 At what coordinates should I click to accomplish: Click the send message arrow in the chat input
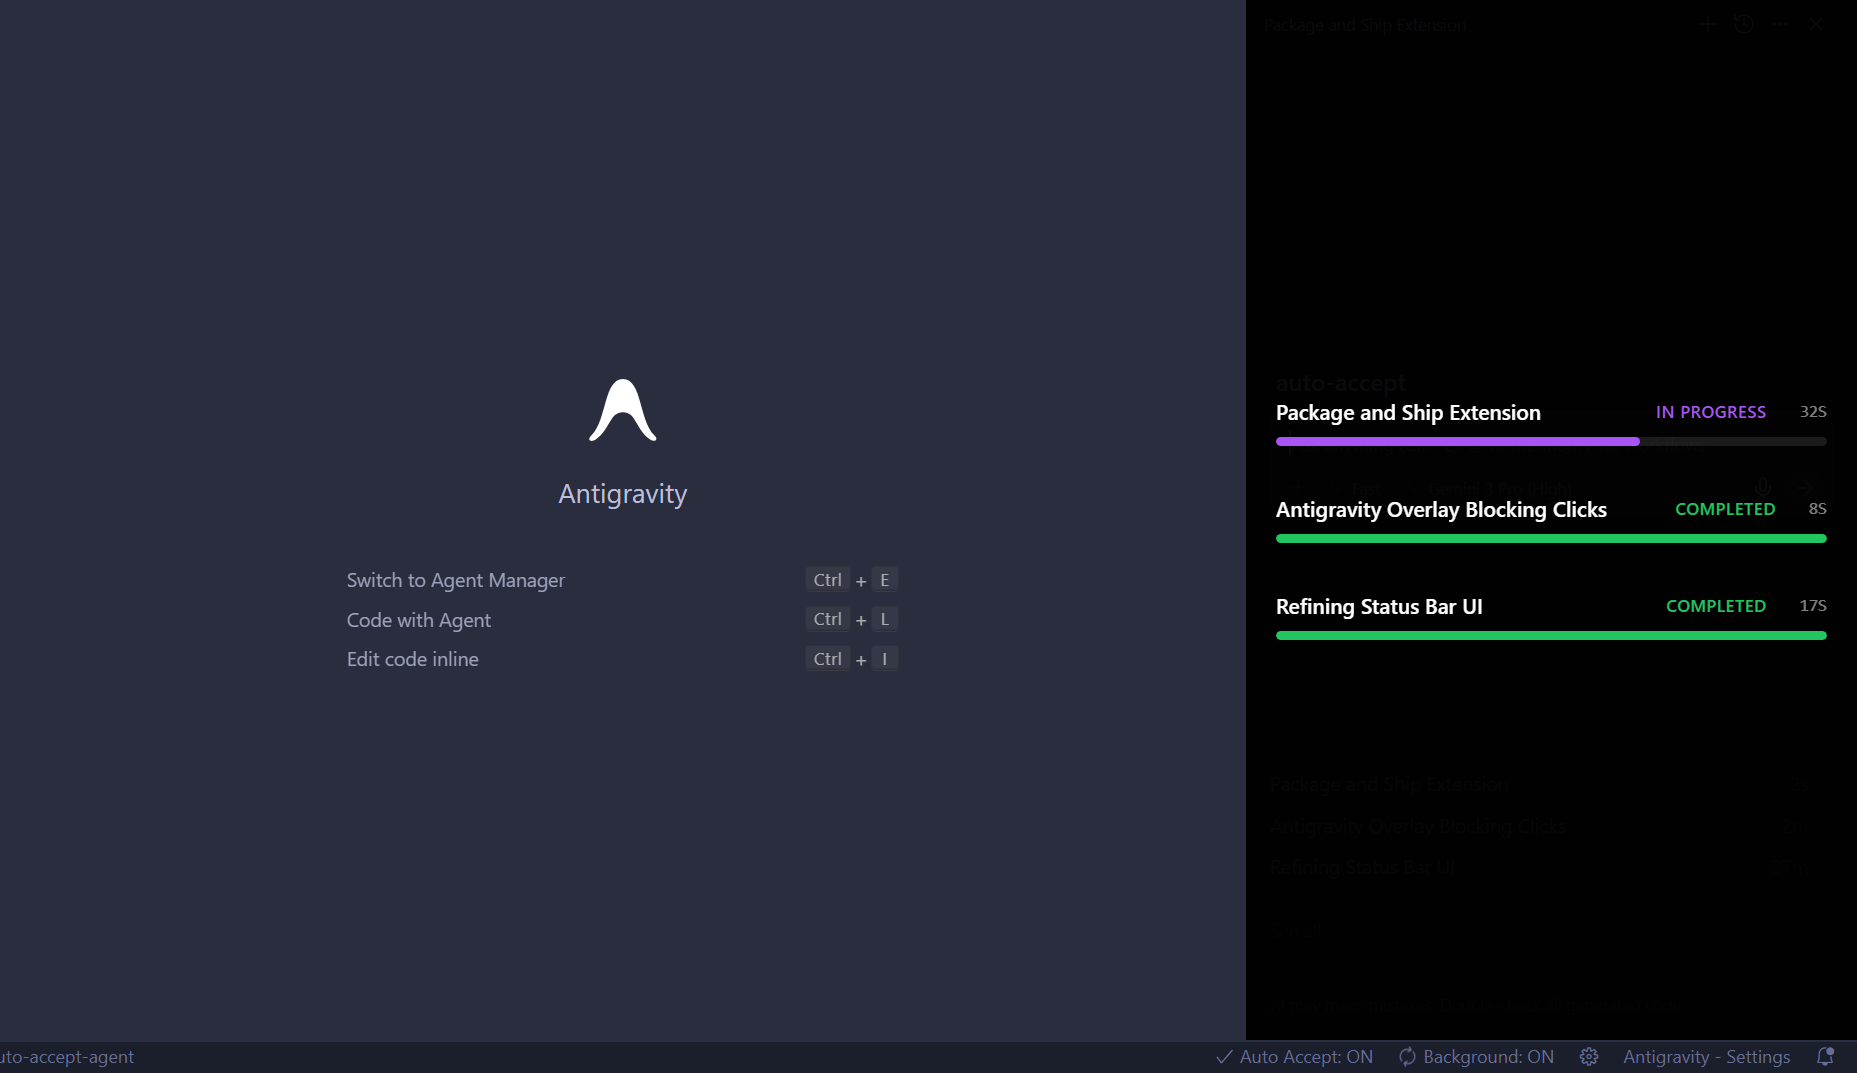coord(1806,488)
